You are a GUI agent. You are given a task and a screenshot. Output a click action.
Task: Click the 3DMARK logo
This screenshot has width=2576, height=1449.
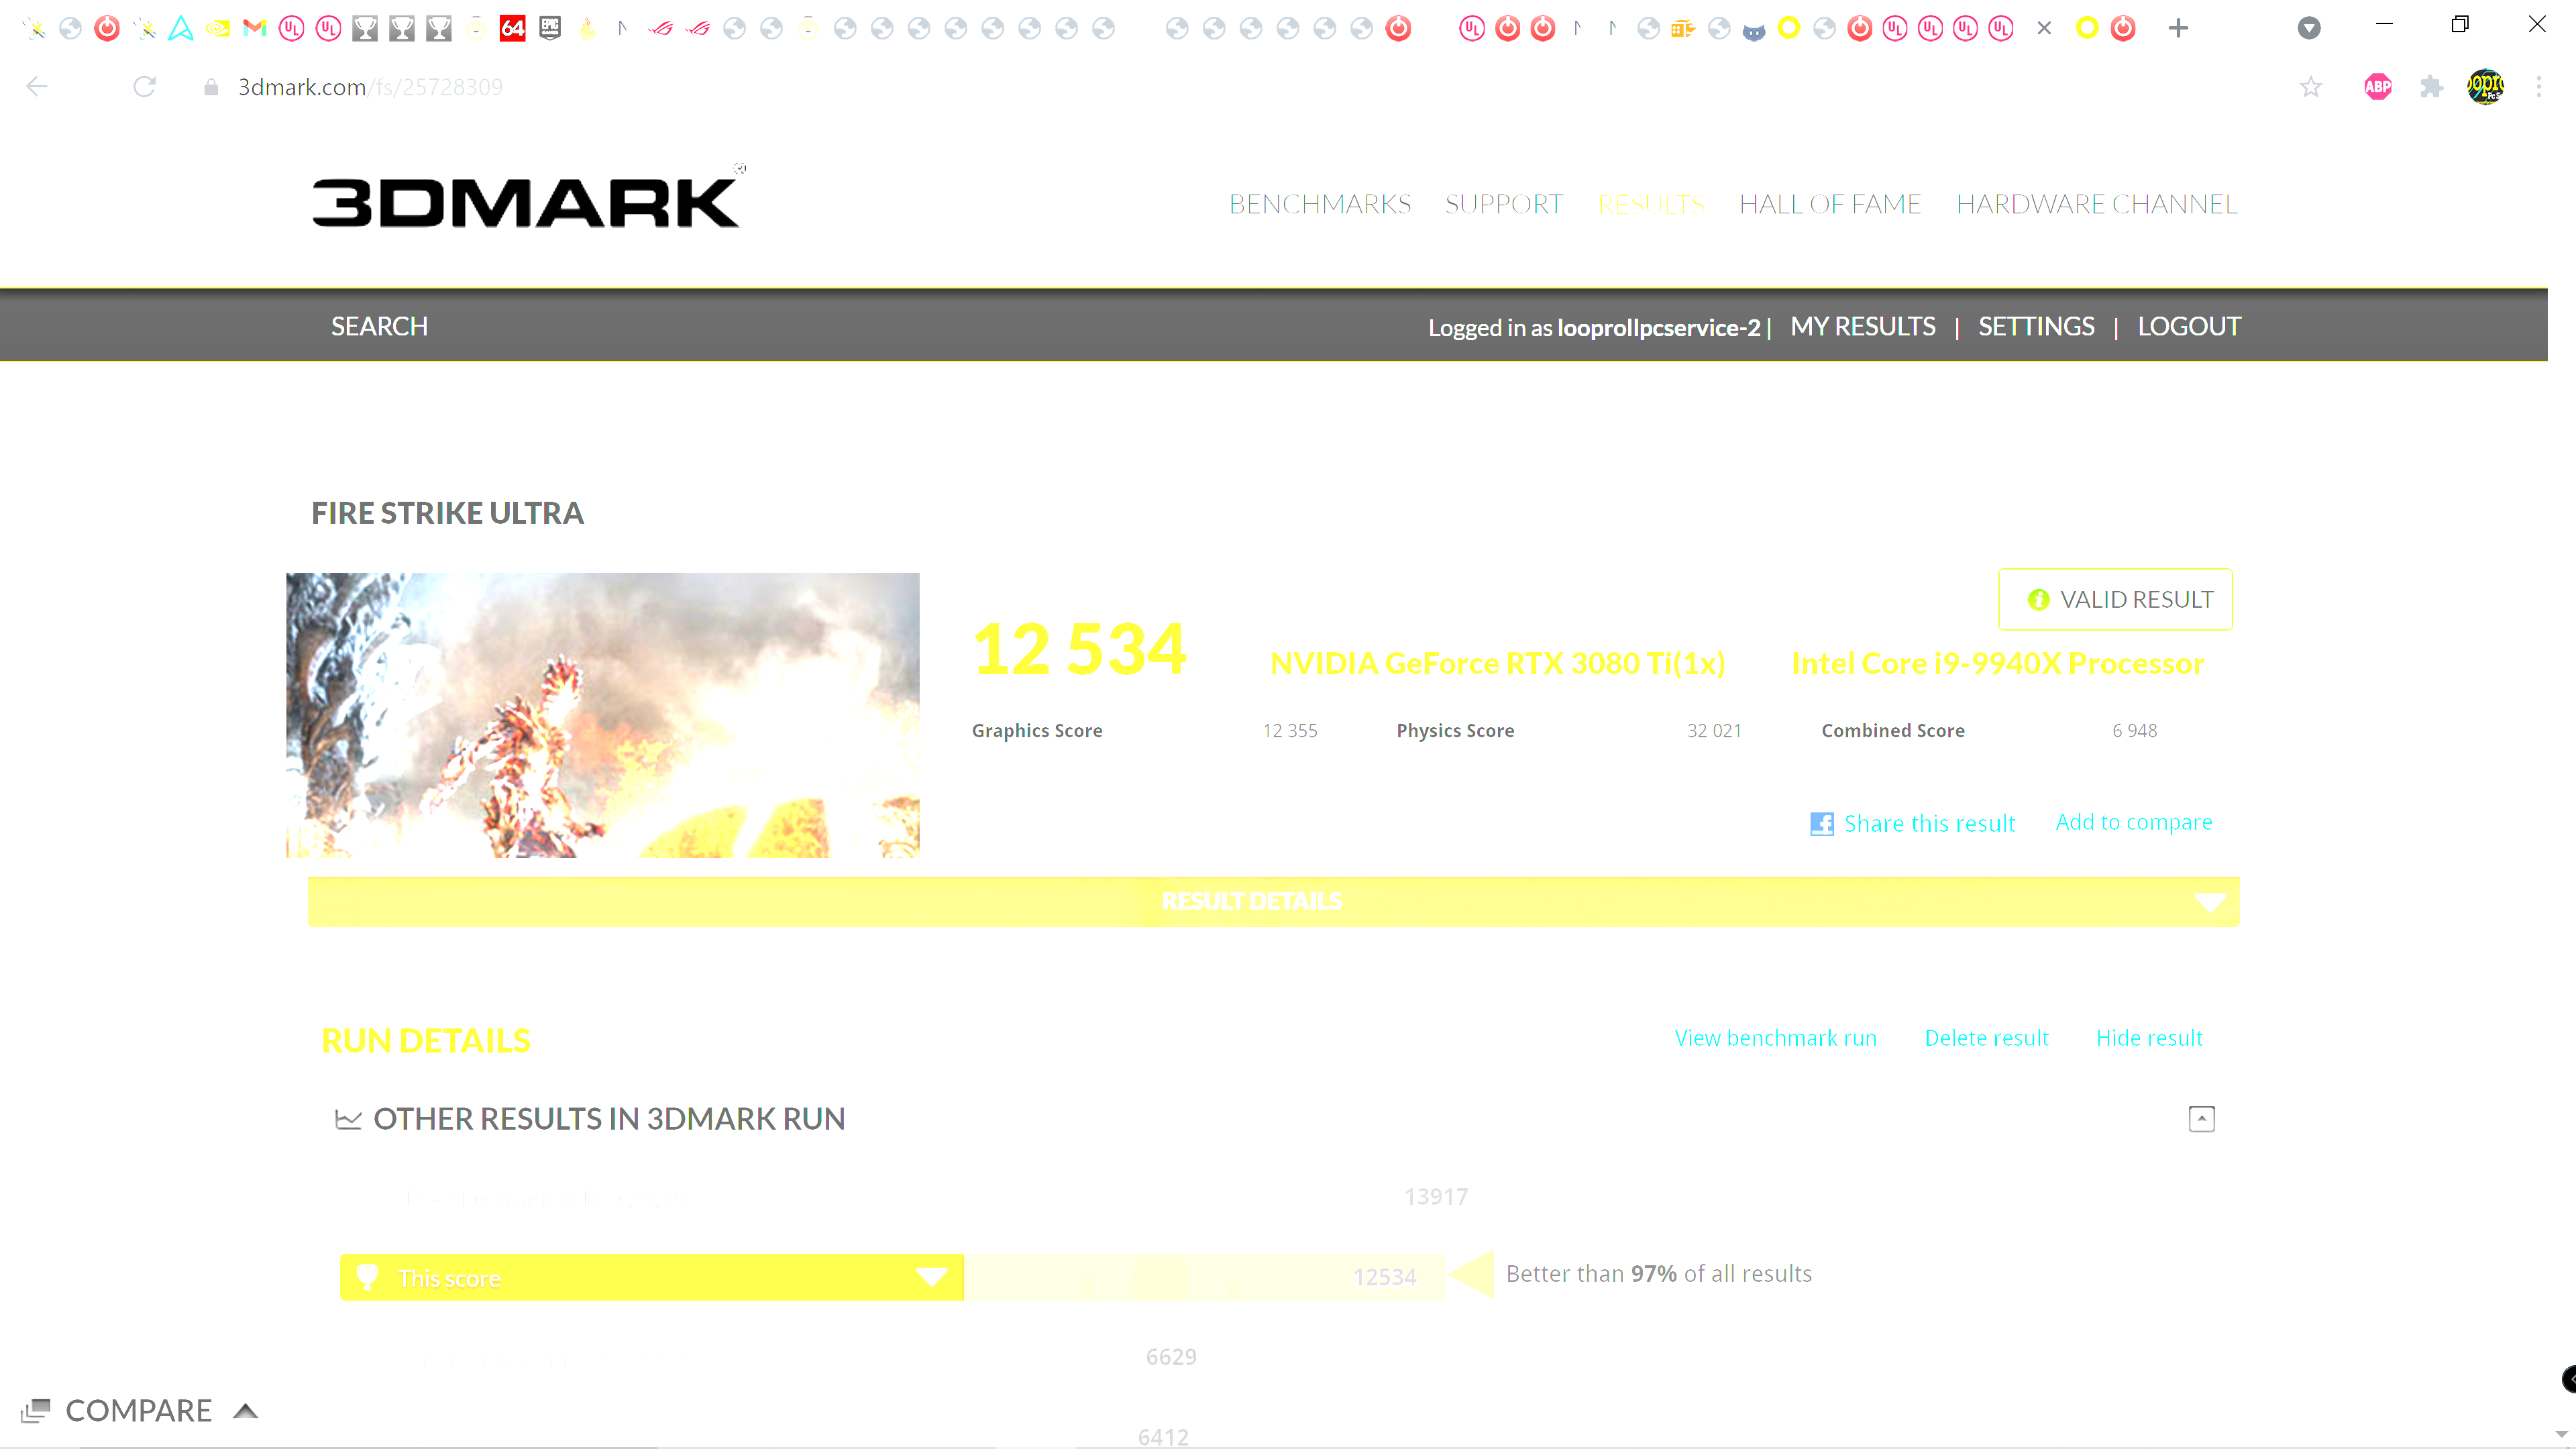coord(528,197)
